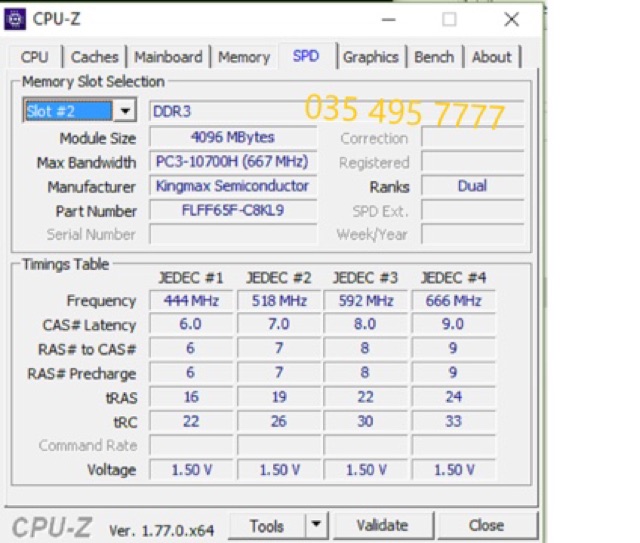Screen dimensions: 640x543
Task: Click CAS# Latency value 9.0
Action: (453, 324)
